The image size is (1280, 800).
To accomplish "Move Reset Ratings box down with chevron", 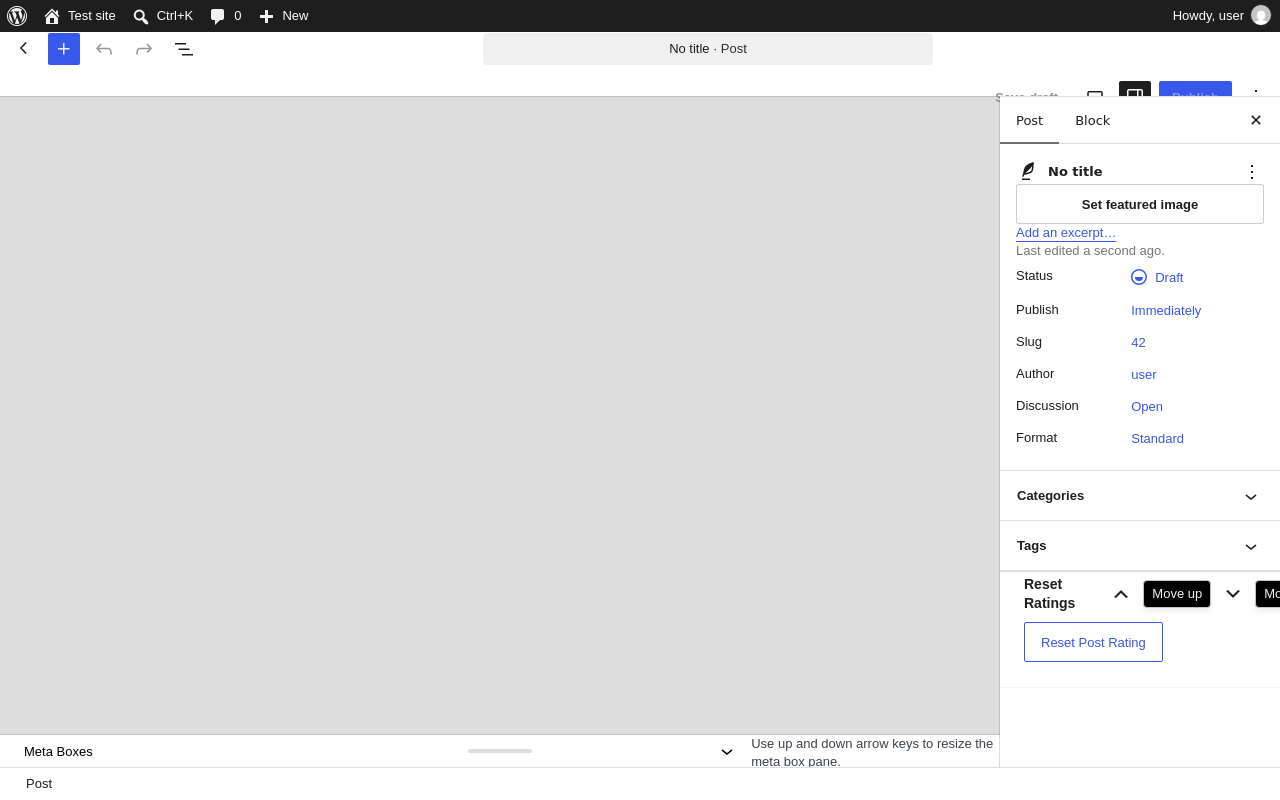I will coord(1233,594).
